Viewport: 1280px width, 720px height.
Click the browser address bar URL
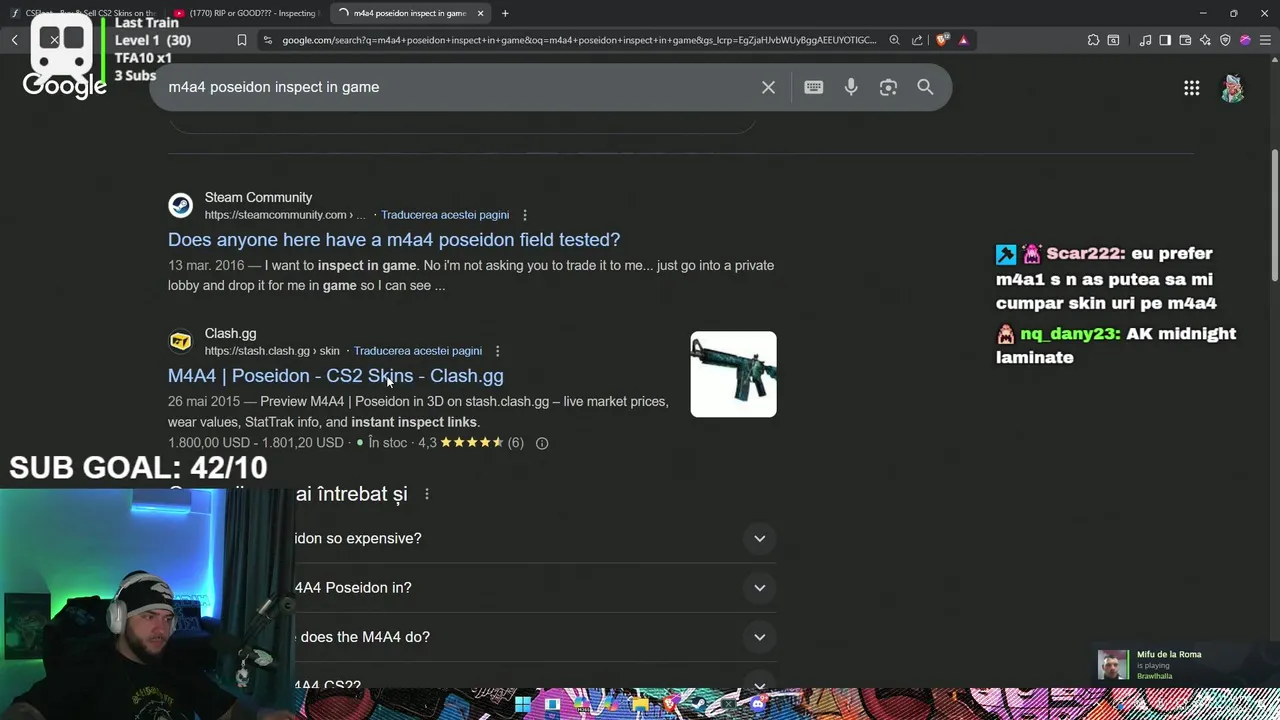point(580,40)
